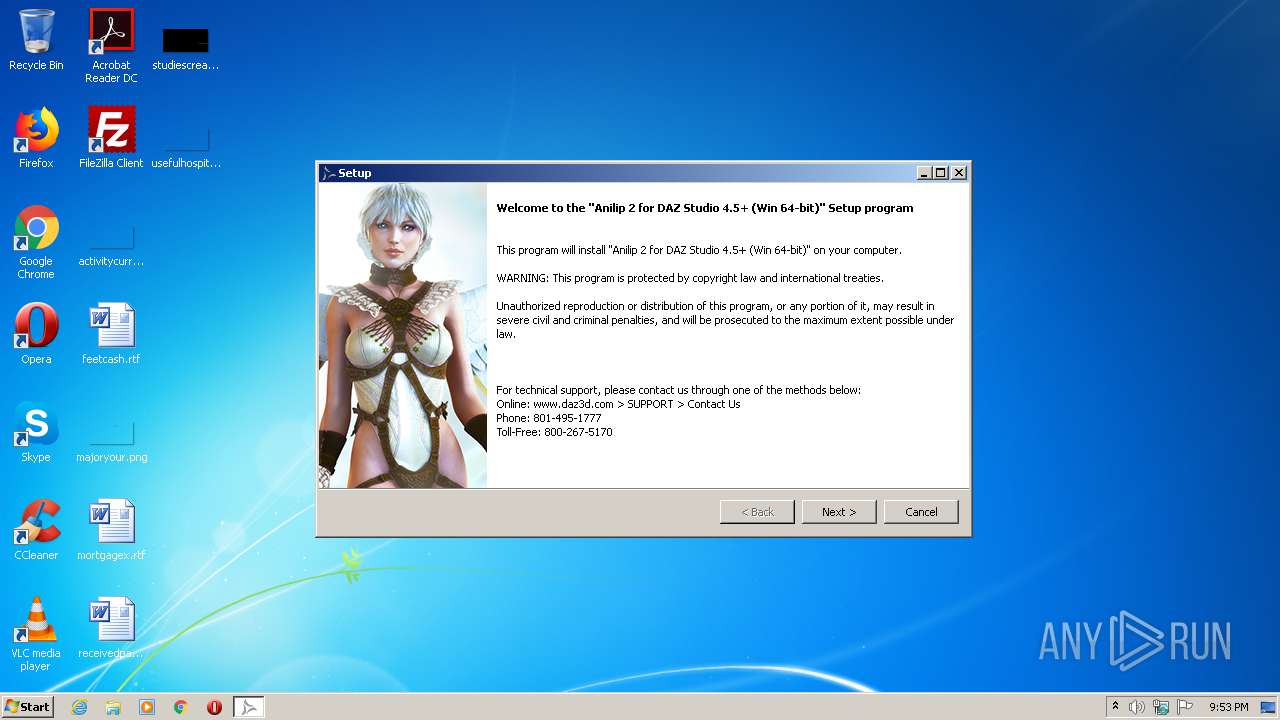Screen dimensions: 1280x720
Task: Select the activitycurr… desktop file
Action: point(111,243)
